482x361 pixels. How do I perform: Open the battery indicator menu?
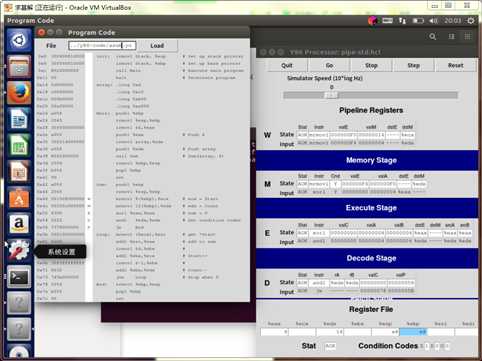point(418,21)
